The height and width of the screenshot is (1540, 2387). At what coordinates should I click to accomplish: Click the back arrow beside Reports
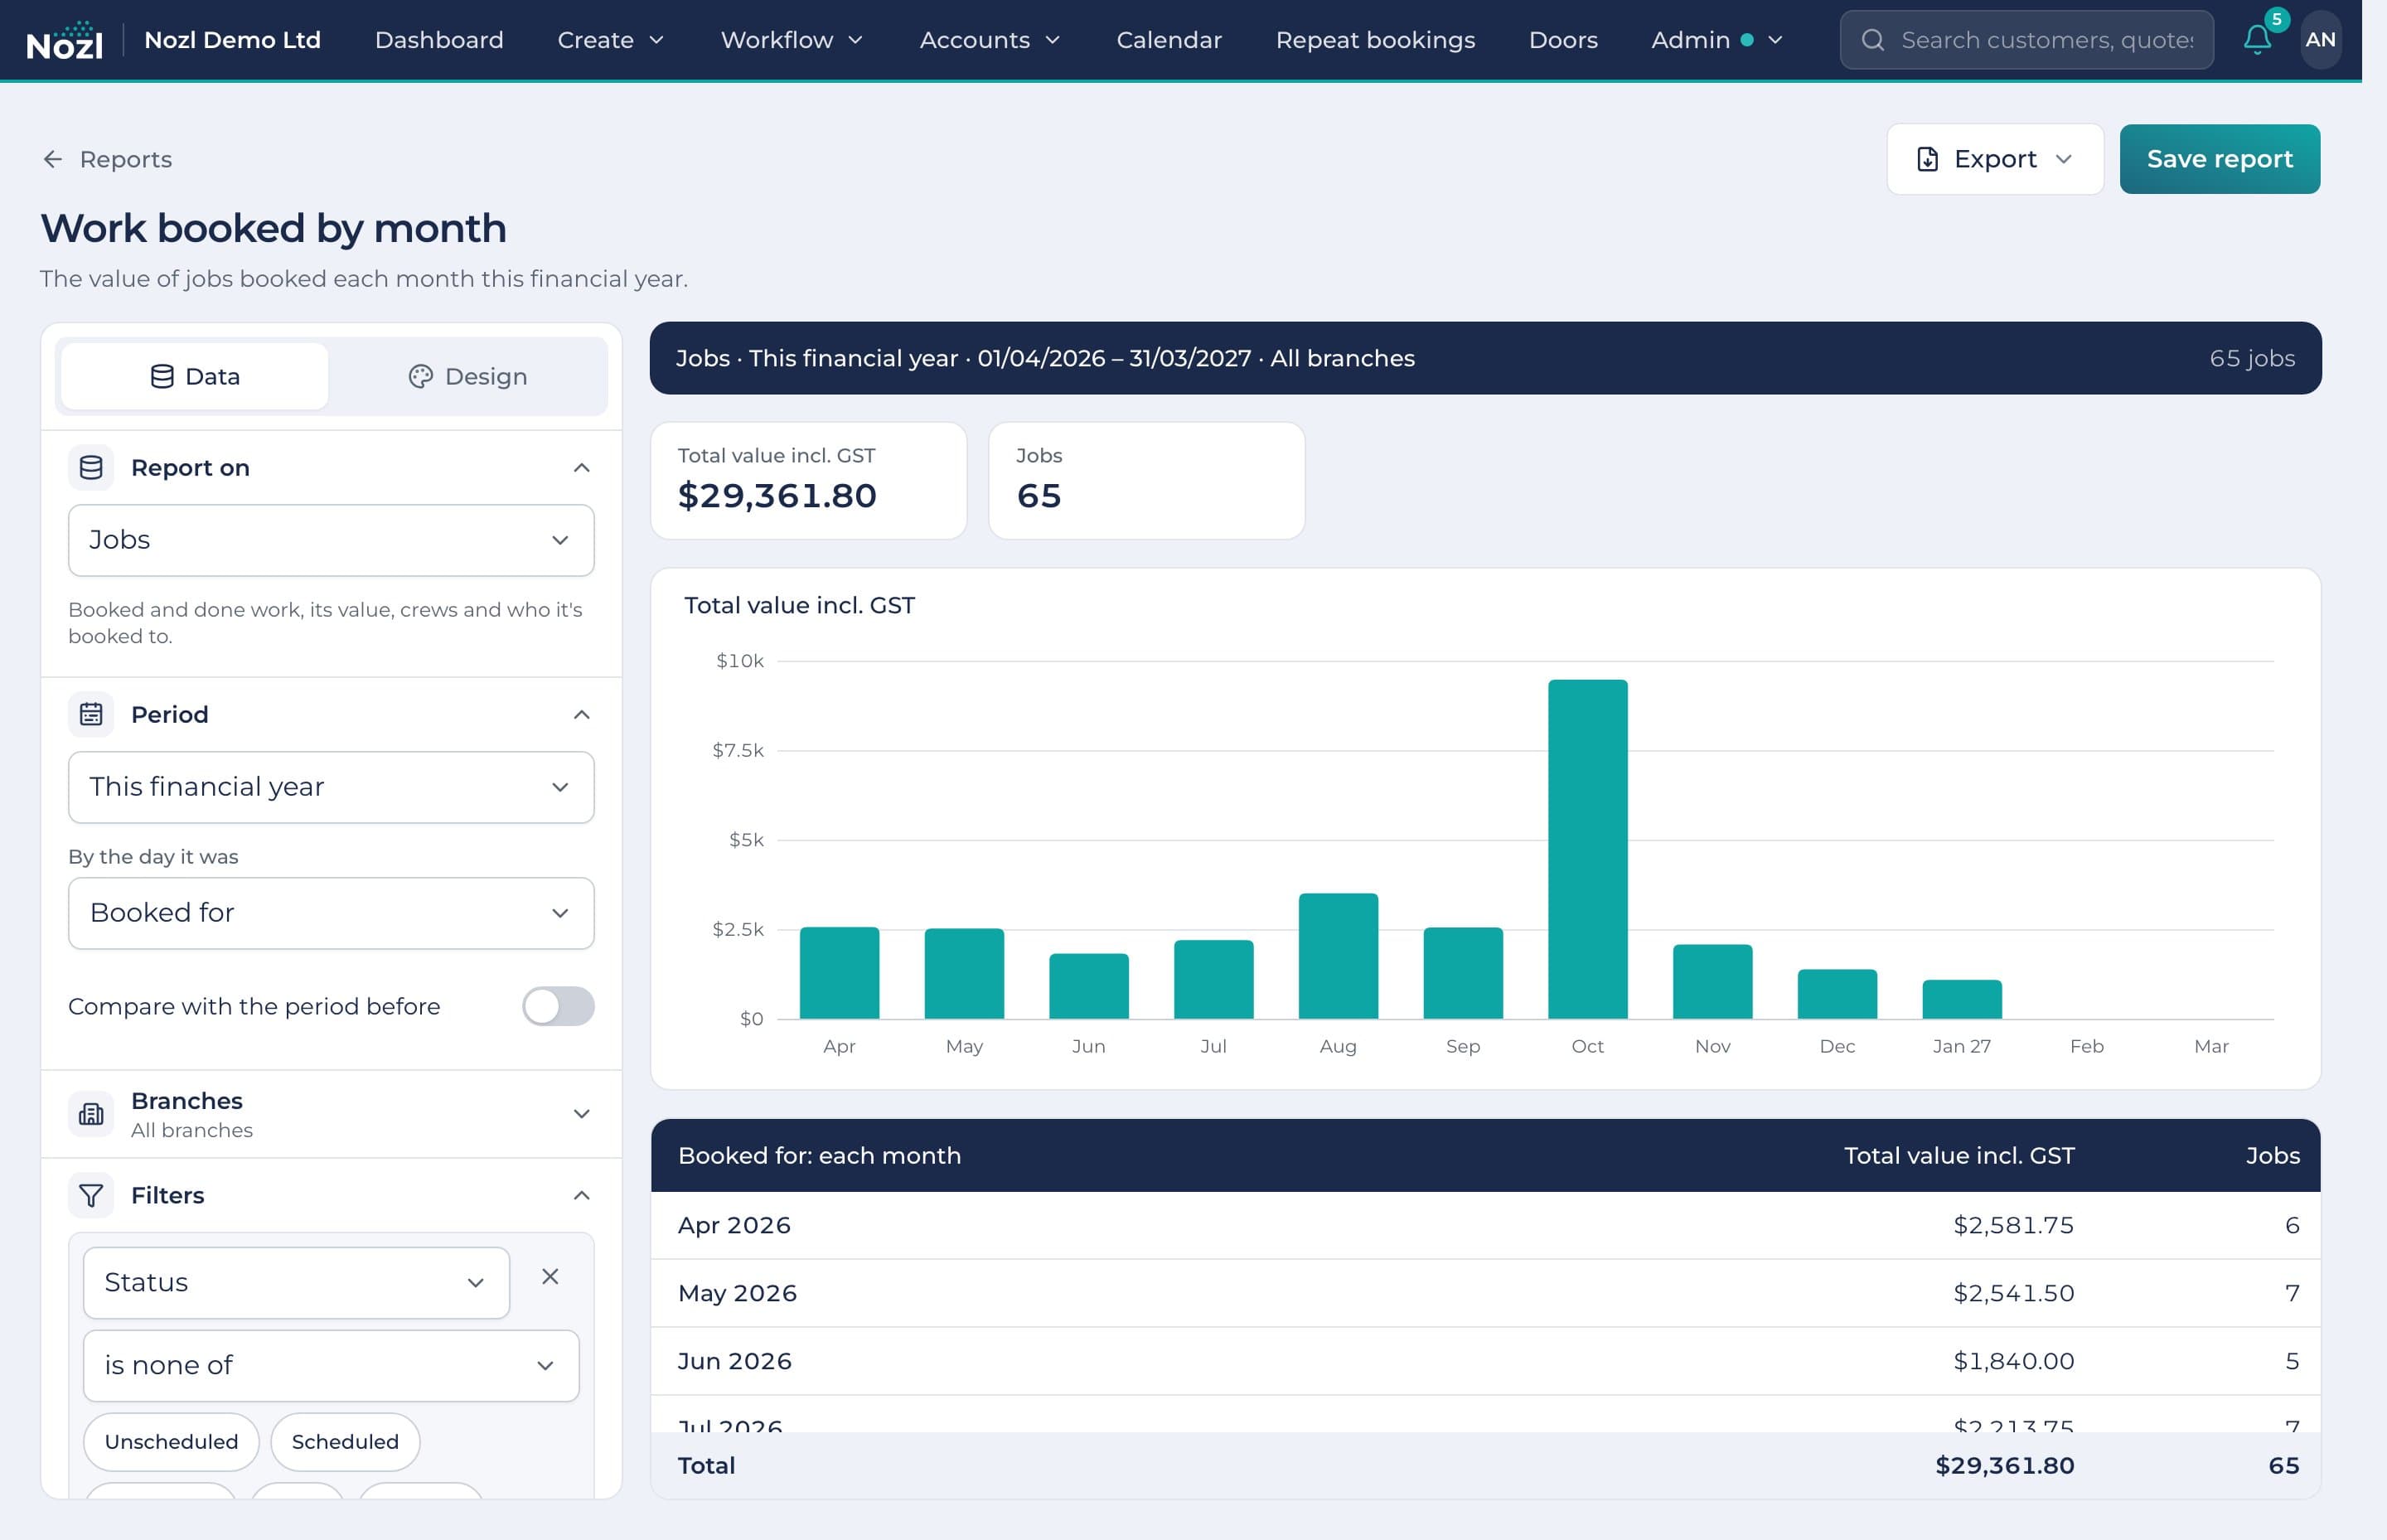[x=53, y=159]
